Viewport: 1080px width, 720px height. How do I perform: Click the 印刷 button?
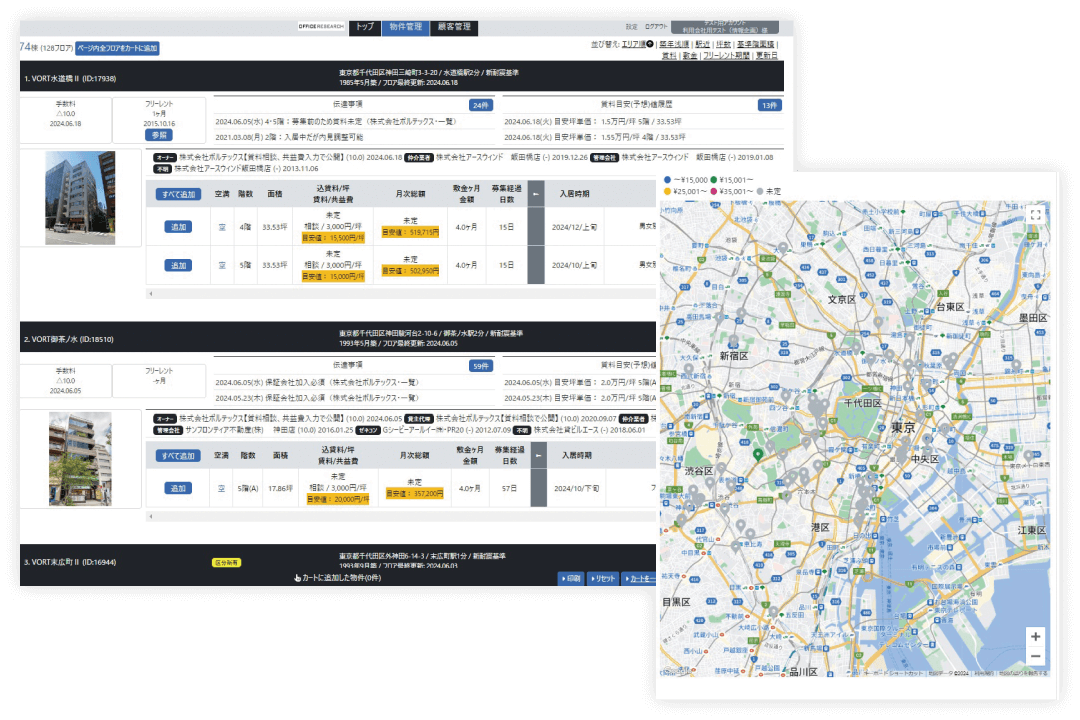click(571, 579)
